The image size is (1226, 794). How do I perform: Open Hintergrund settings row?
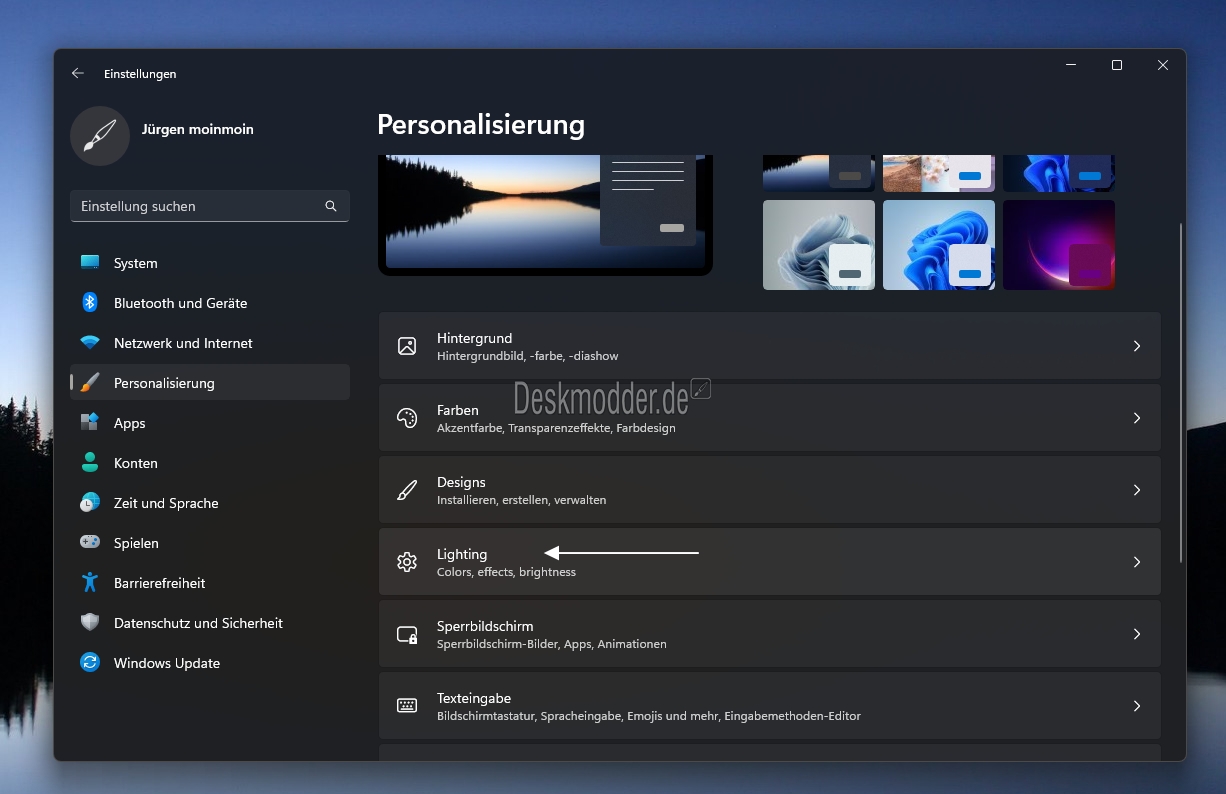(x=769, y=346)
